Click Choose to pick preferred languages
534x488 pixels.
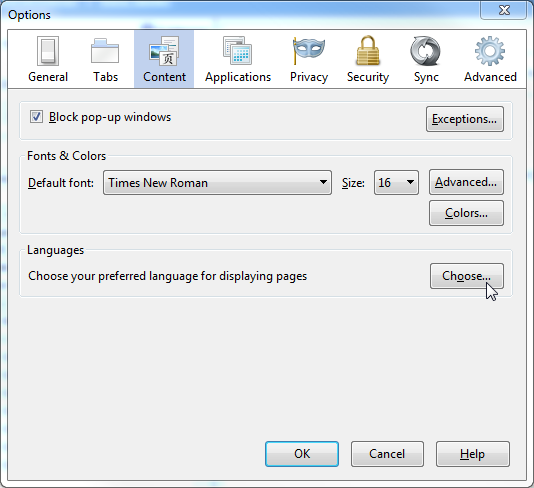pos(466,276)
